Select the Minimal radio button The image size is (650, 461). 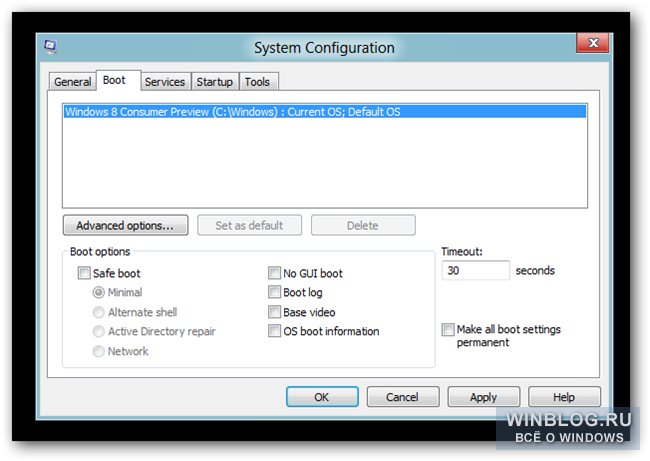[99, 293]
